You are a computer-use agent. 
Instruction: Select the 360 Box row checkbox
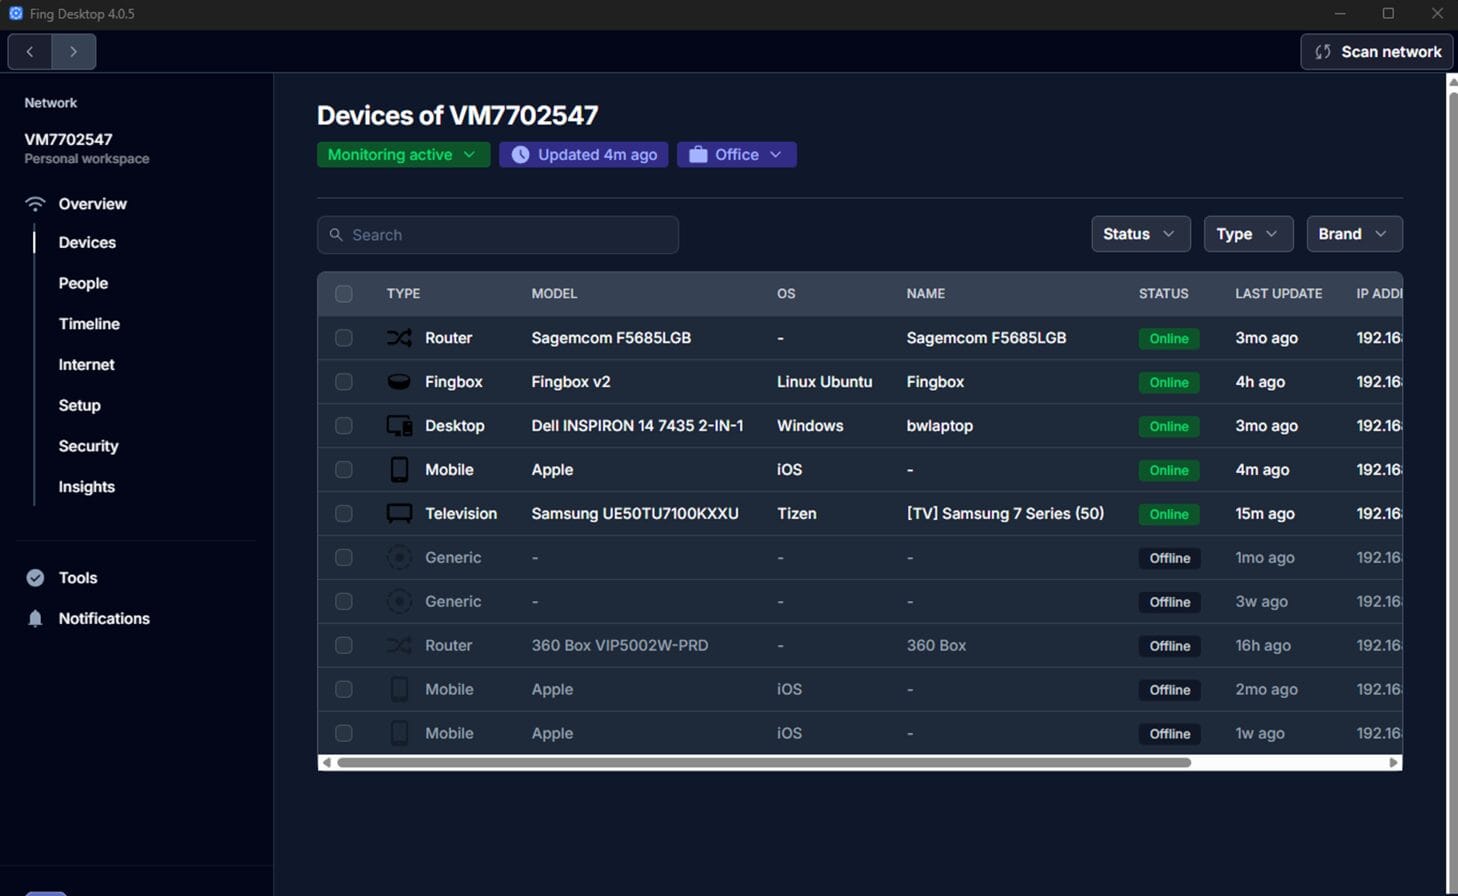click(x=344, y=646)
